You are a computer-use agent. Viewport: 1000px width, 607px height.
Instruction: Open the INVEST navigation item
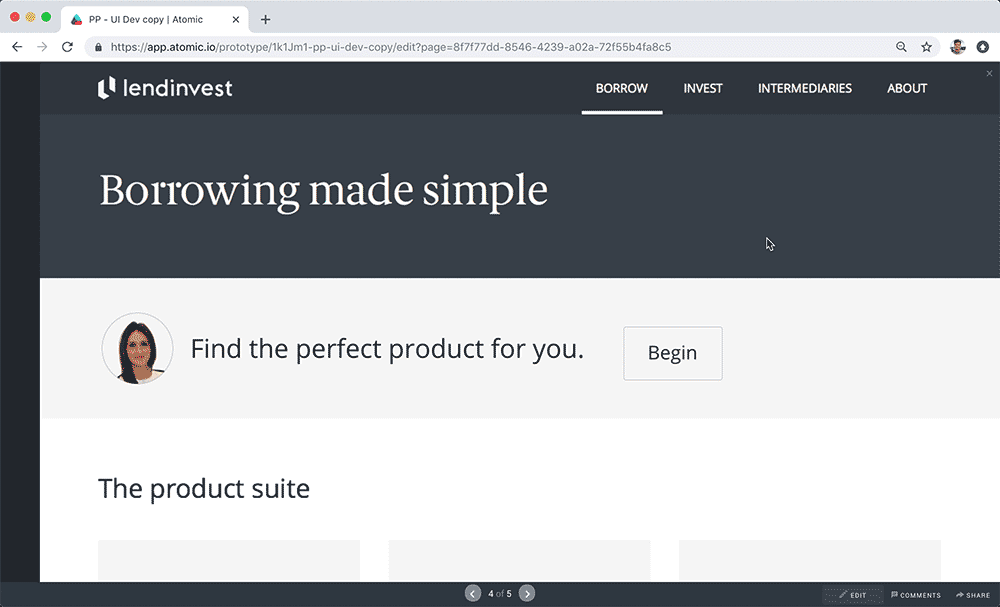(x=703, y=89)
